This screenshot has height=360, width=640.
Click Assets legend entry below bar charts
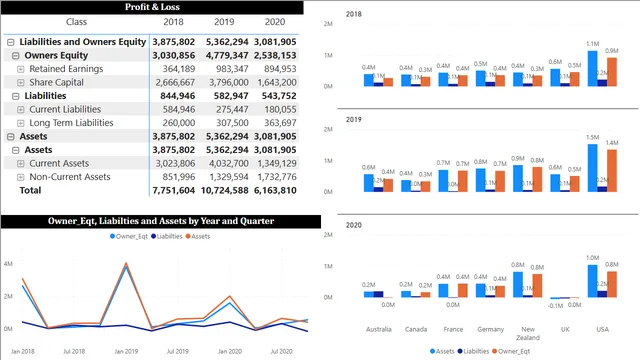pos(442,351)
